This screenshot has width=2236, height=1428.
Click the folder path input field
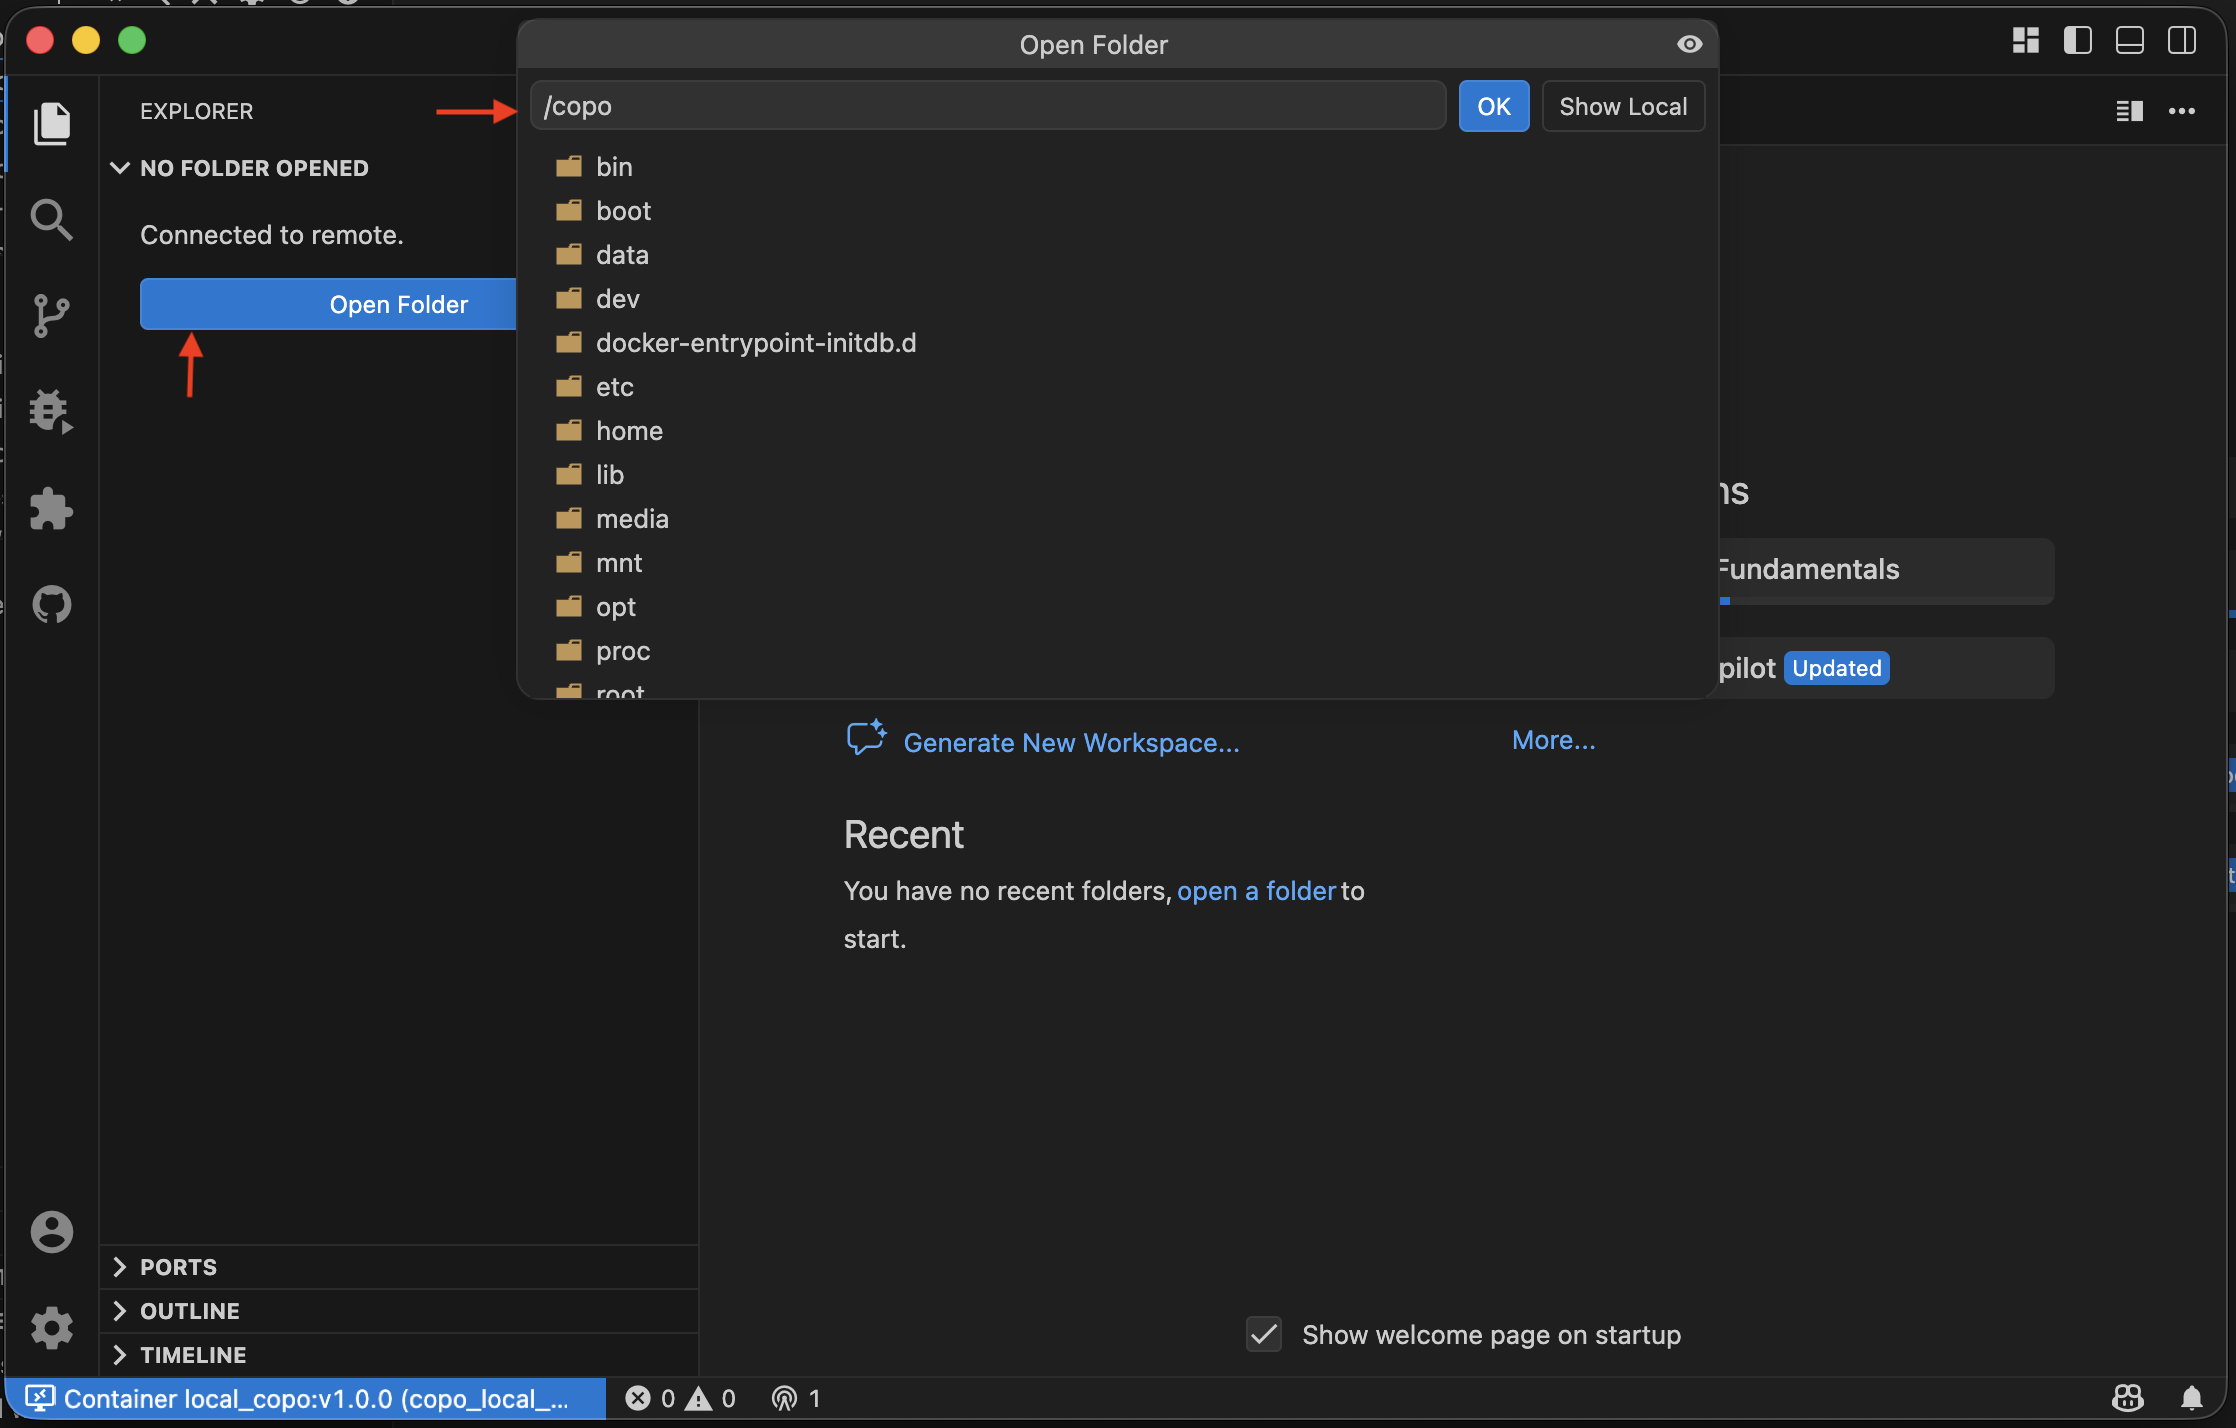click(x=988, y=106)
